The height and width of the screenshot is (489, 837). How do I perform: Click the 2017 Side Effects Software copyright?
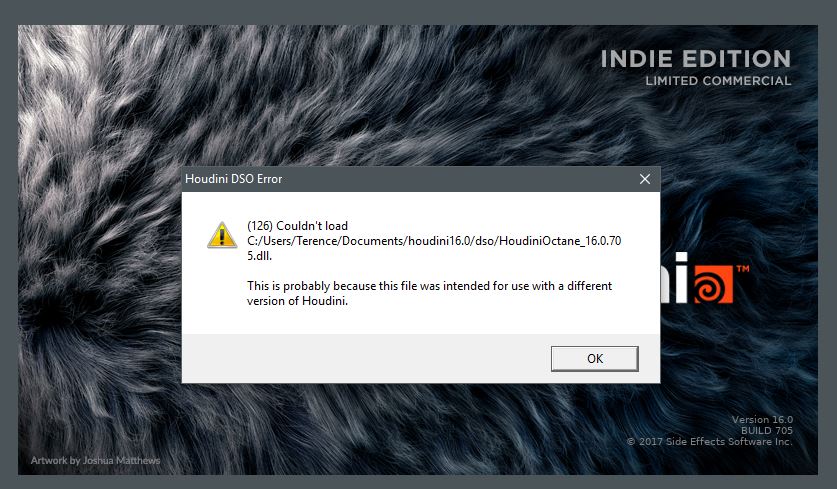(709, 441)
